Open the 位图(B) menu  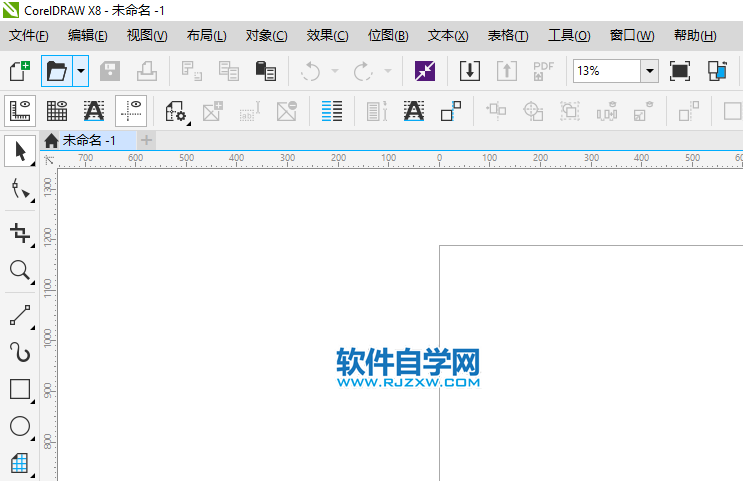click(388, 36)
